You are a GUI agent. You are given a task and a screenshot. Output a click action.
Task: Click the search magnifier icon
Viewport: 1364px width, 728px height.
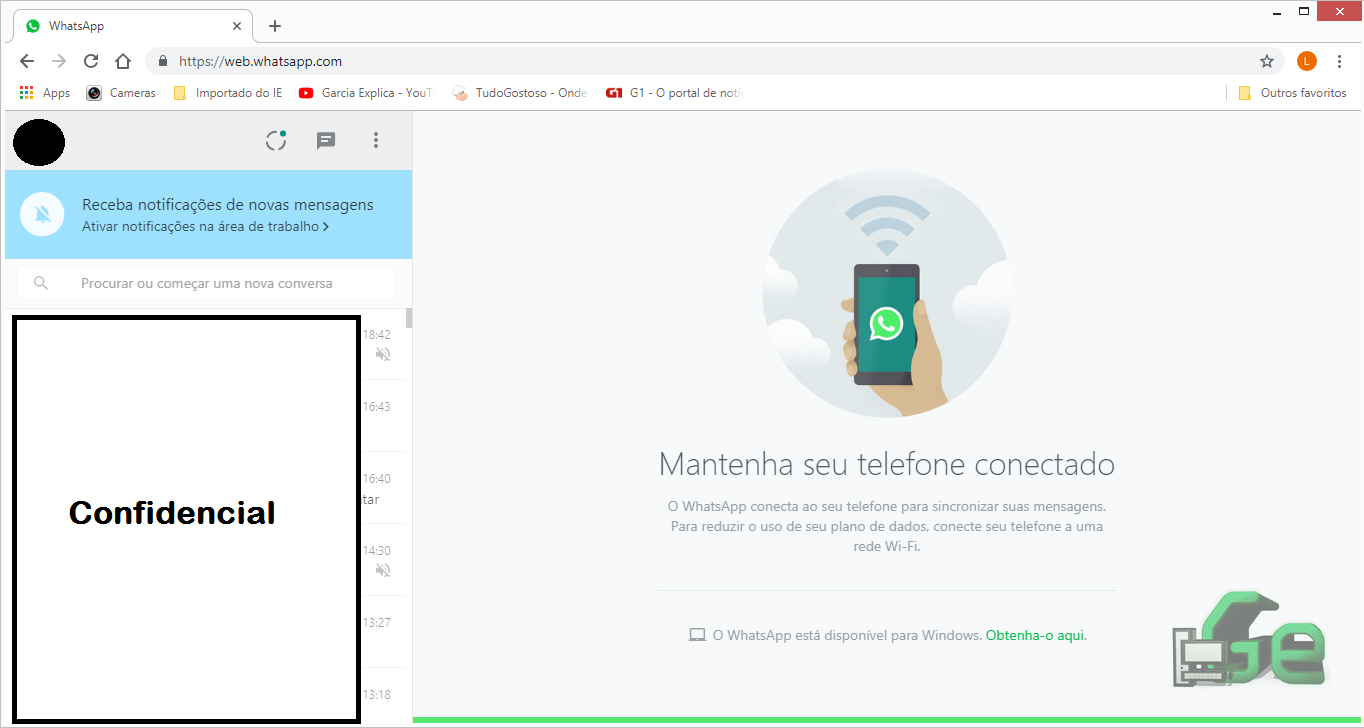(41, 283)
